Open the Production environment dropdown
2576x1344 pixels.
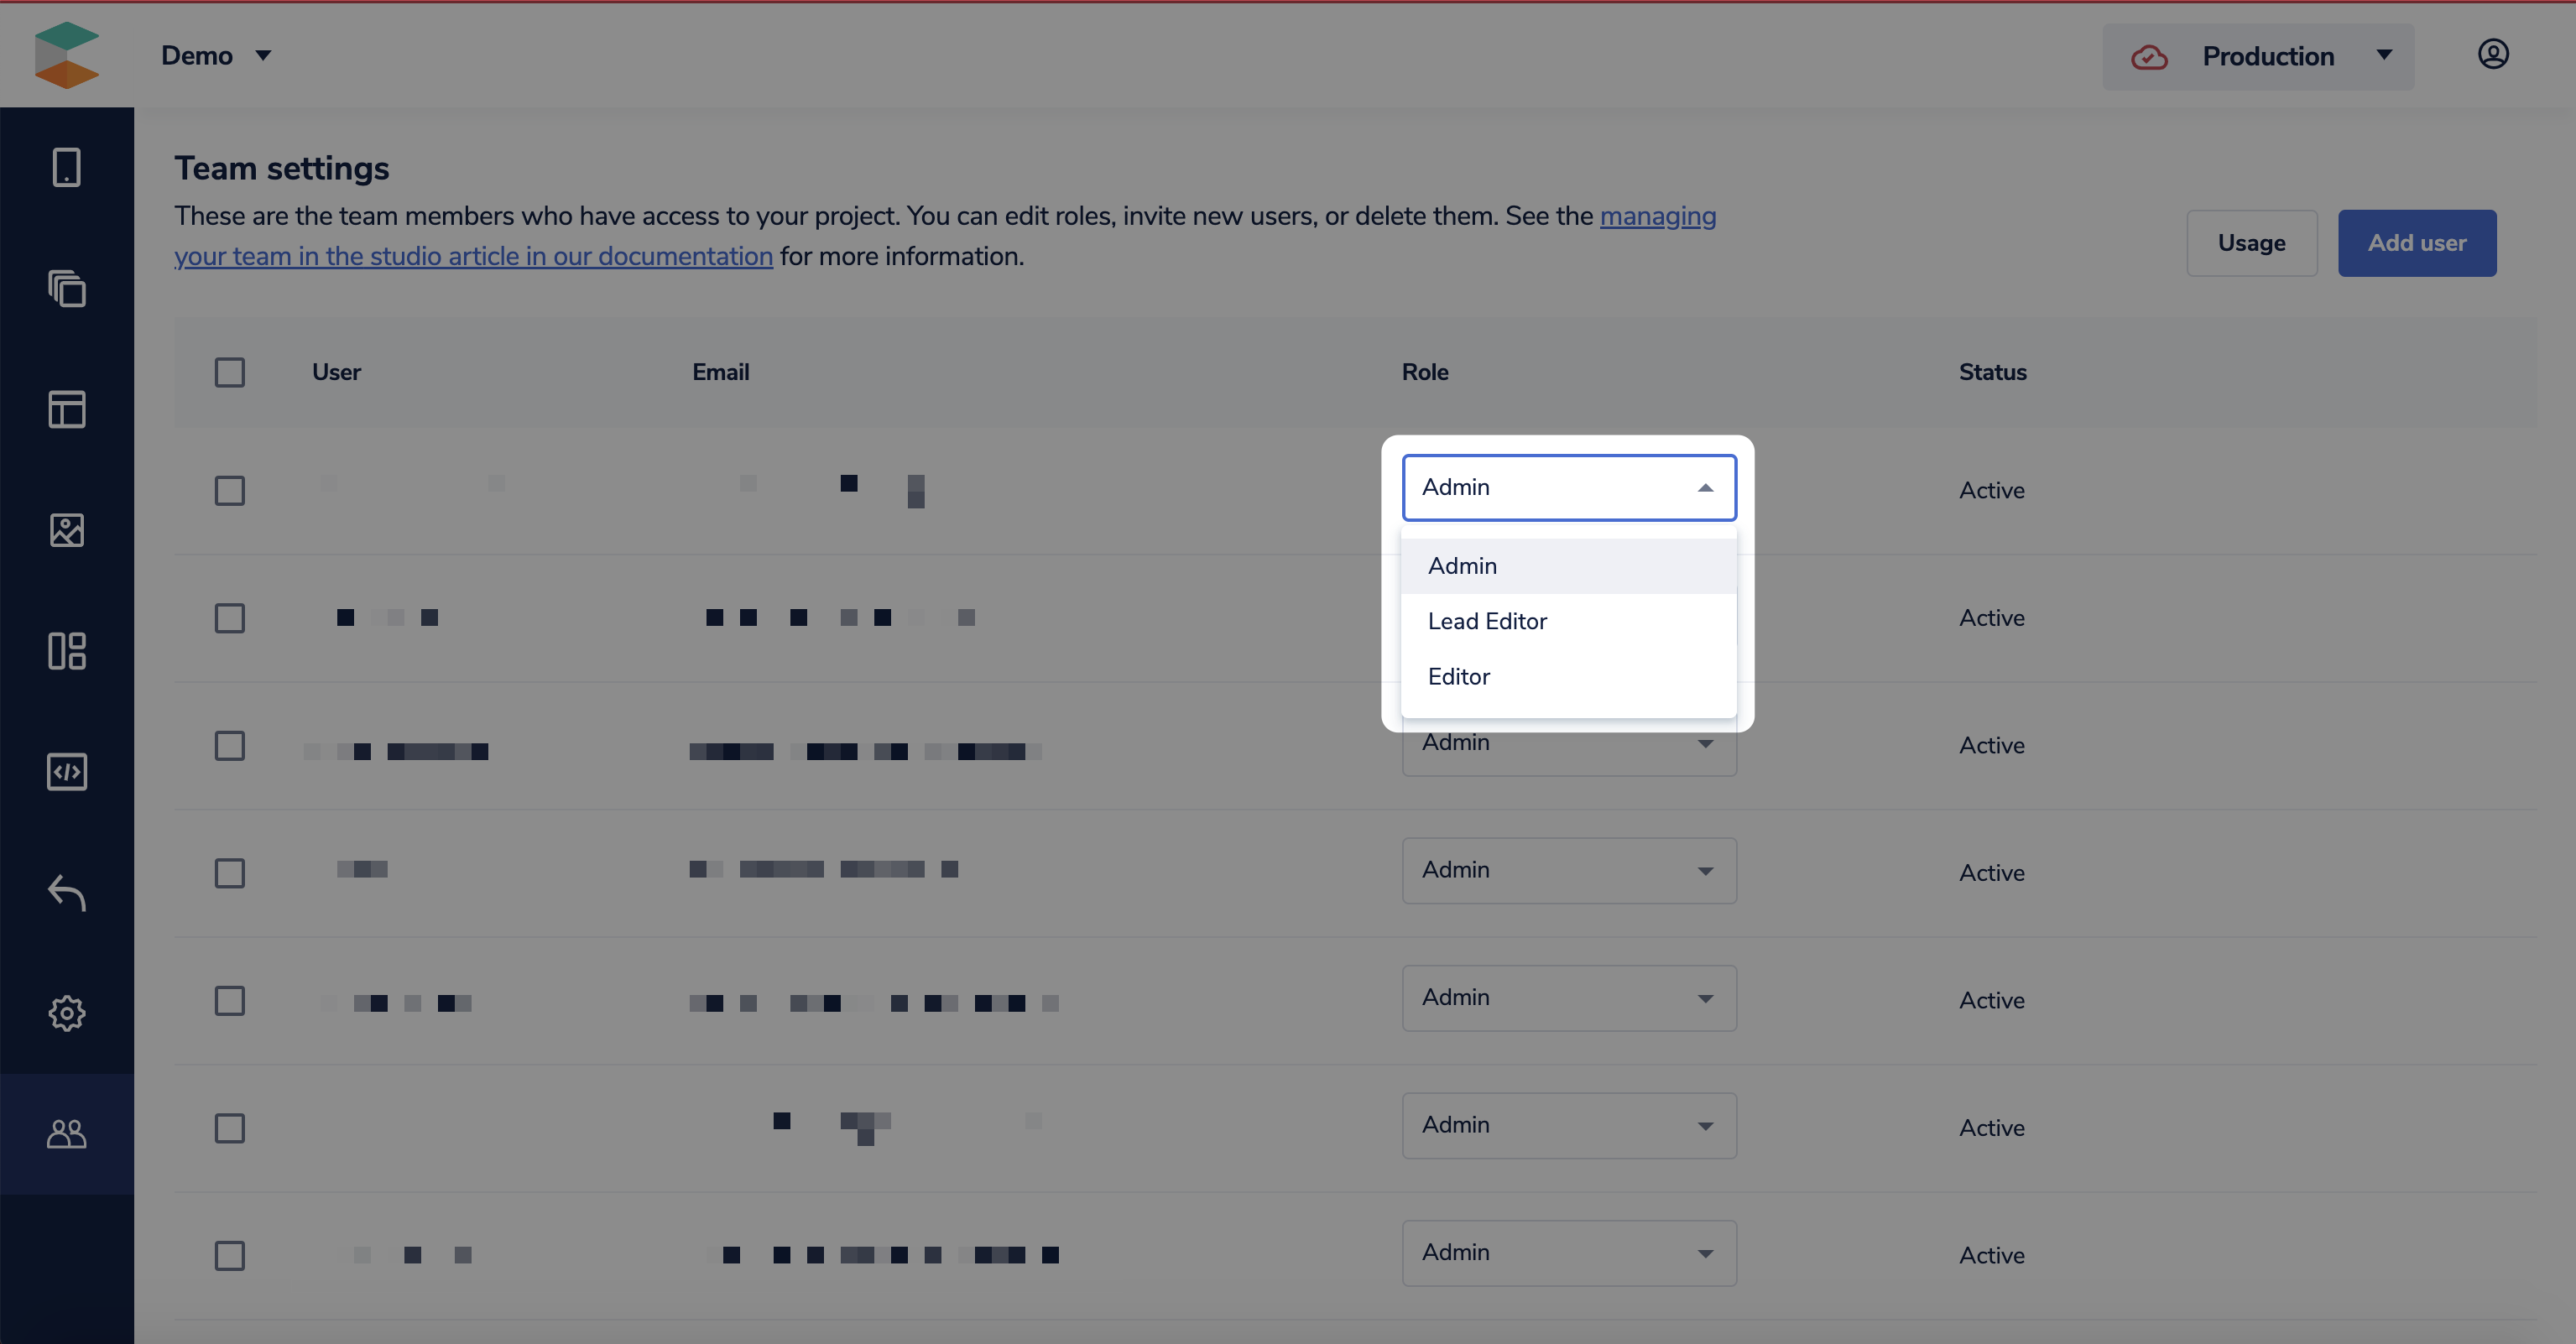click(2258, 57)
